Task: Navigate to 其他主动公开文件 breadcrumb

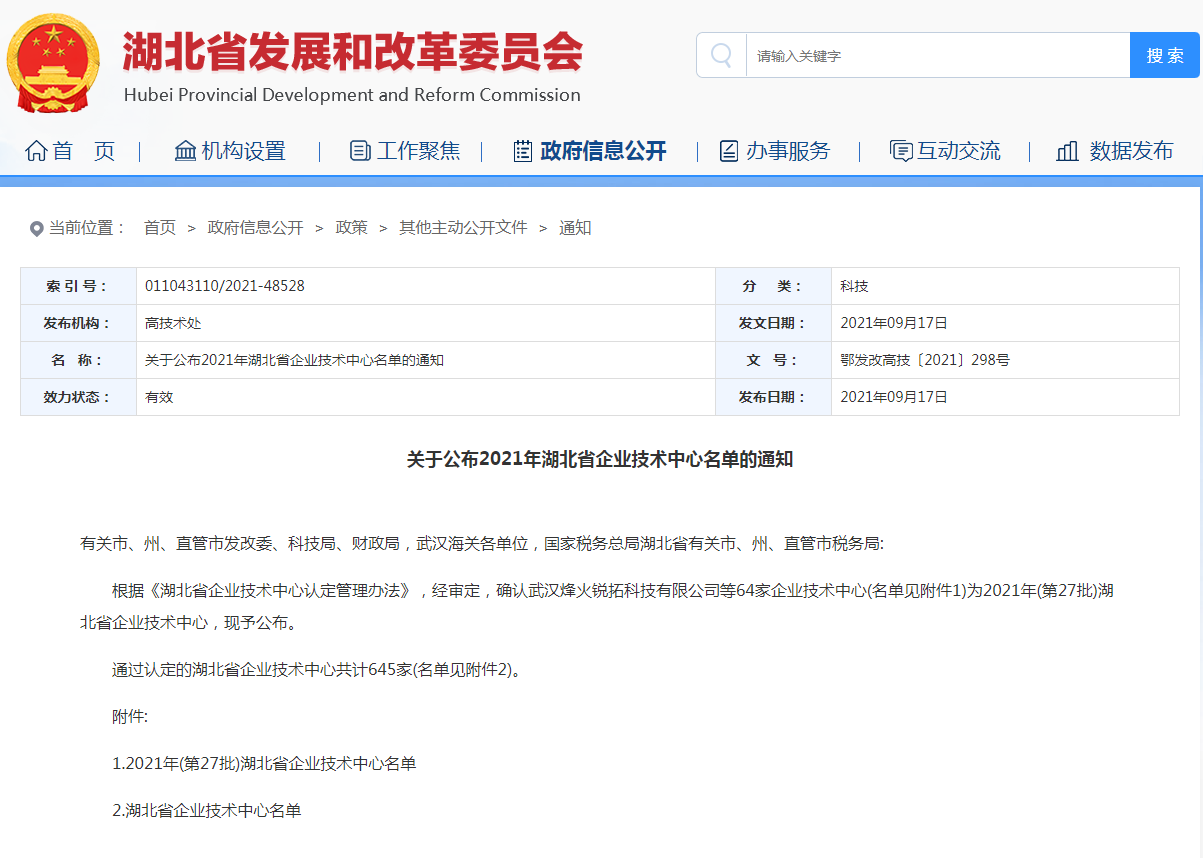Action: pyautogui.click(x=463, y=228)
